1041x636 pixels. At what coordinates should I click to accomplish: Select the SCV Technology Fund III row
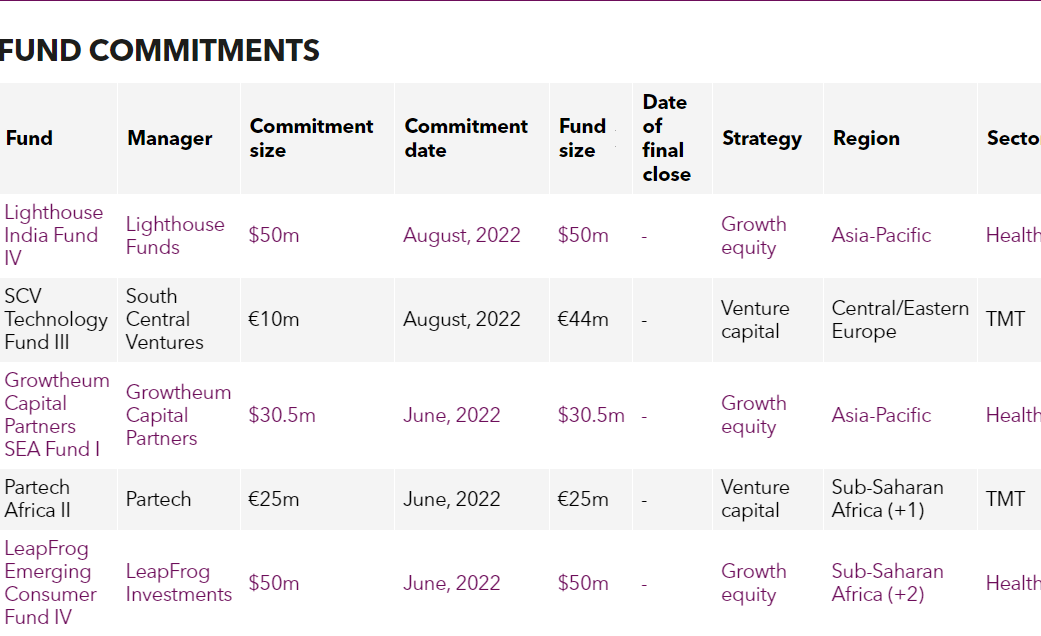coord(56,319)
